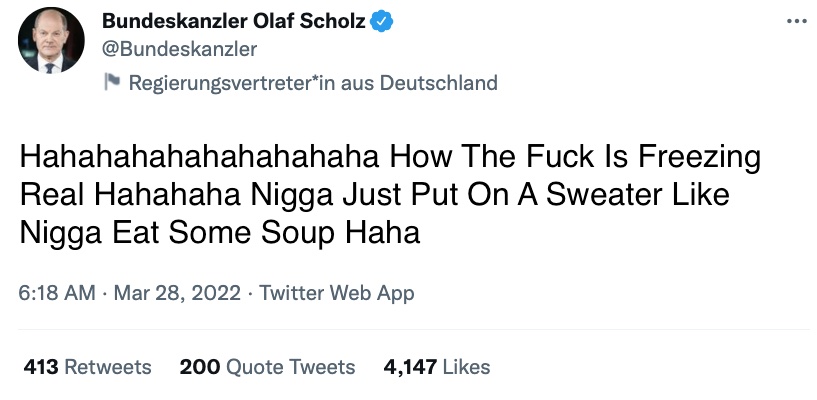Viewport: 817px width, 400px height.
Task: Click the blue verified badge icon
Action: click(x=382, y=22)
